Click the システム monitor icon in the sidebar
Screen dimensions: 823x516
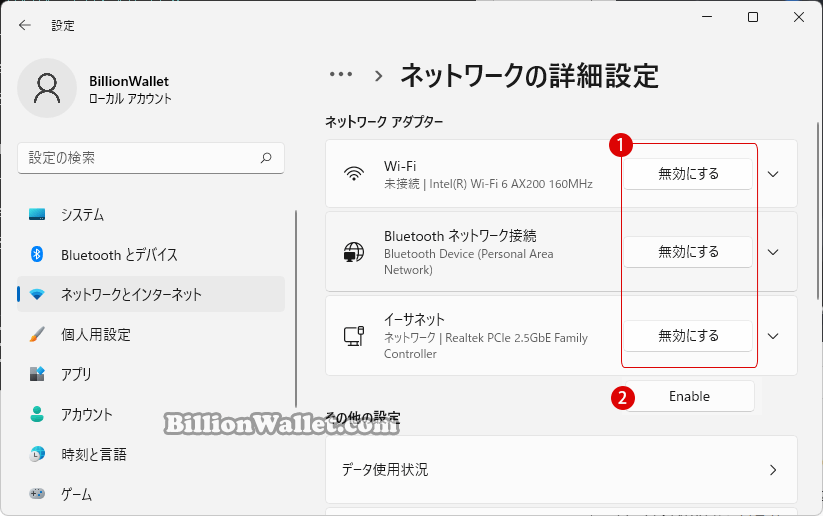[x=37, y=214]
